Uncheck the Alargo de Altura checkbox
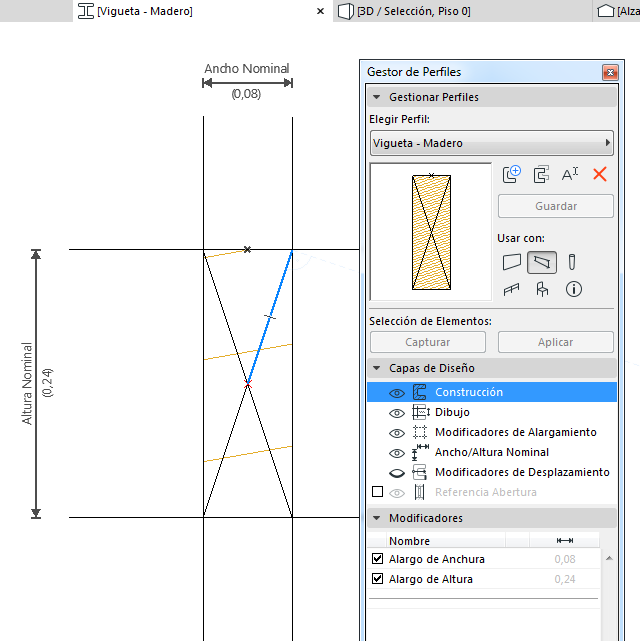 [378, 578]
